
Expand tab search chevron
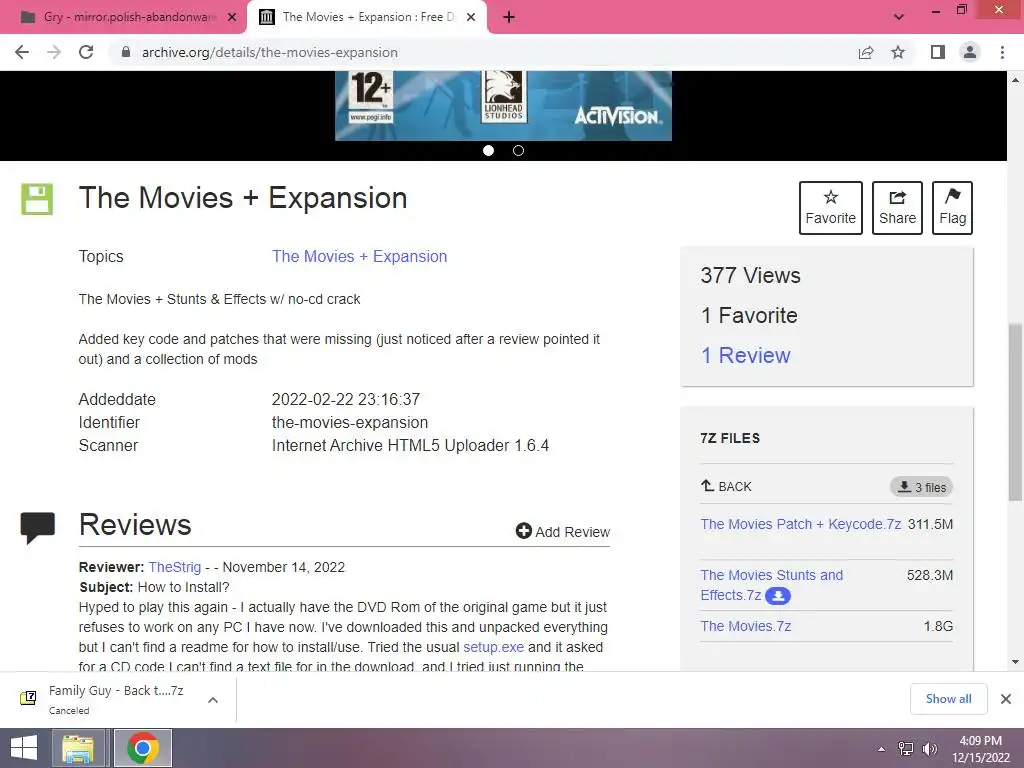click(899, 17)
